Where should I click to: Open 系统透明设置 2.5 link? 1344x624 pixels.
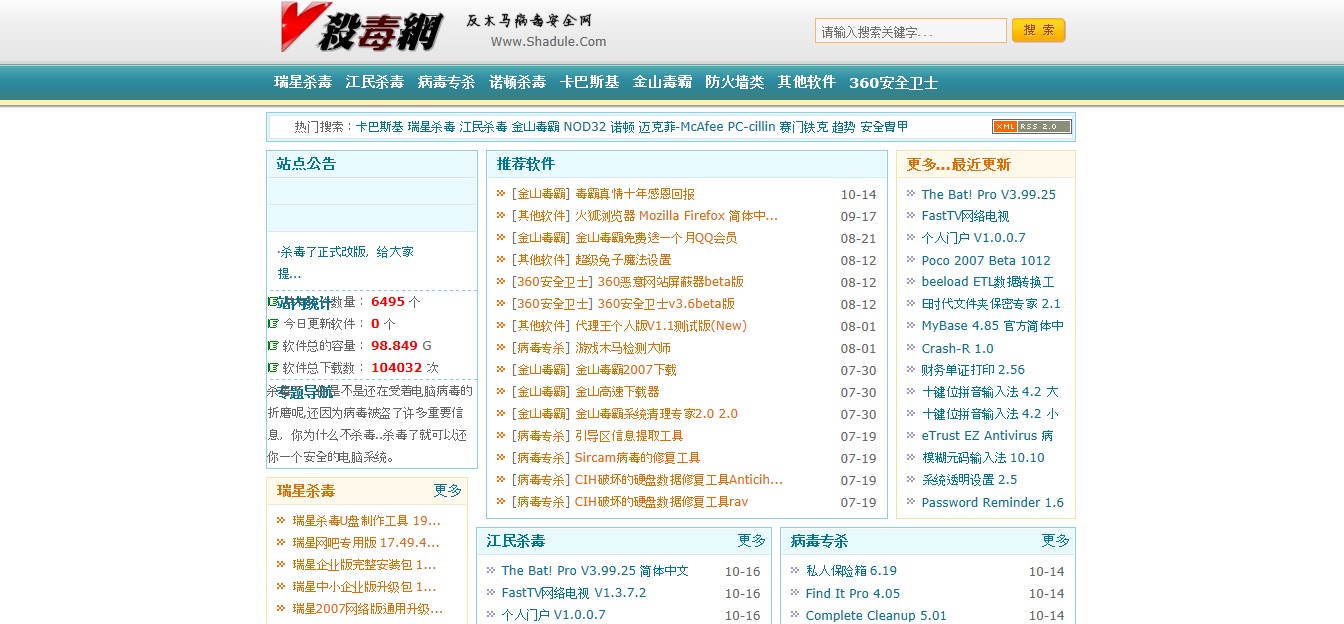pyautogui.click(x=969, y=480)
